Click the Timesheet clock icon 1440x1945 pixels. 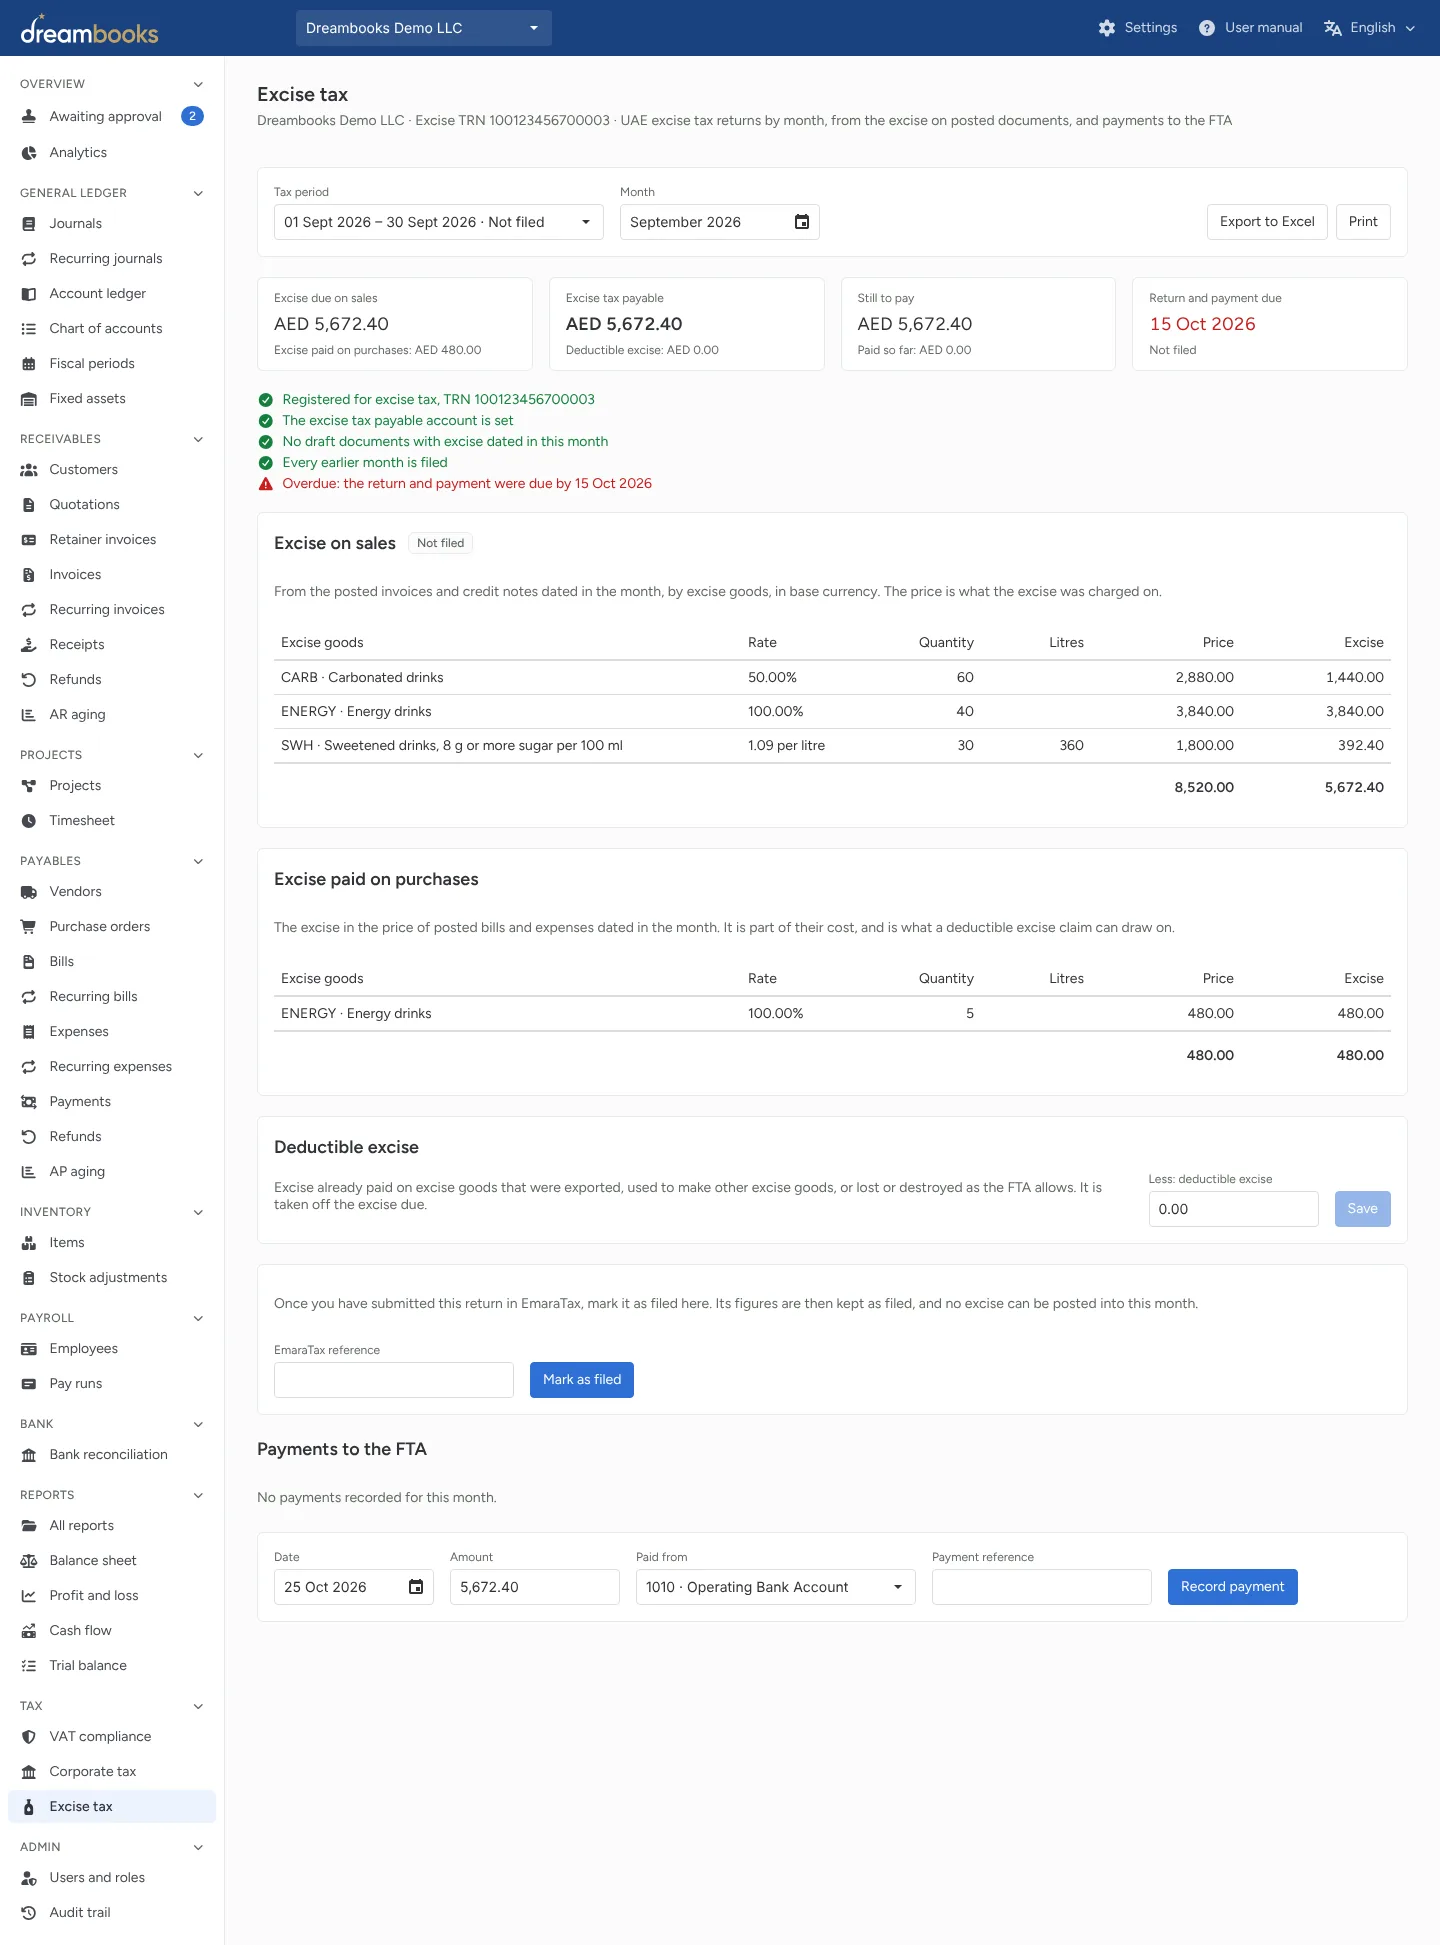(x=29, y=821)
